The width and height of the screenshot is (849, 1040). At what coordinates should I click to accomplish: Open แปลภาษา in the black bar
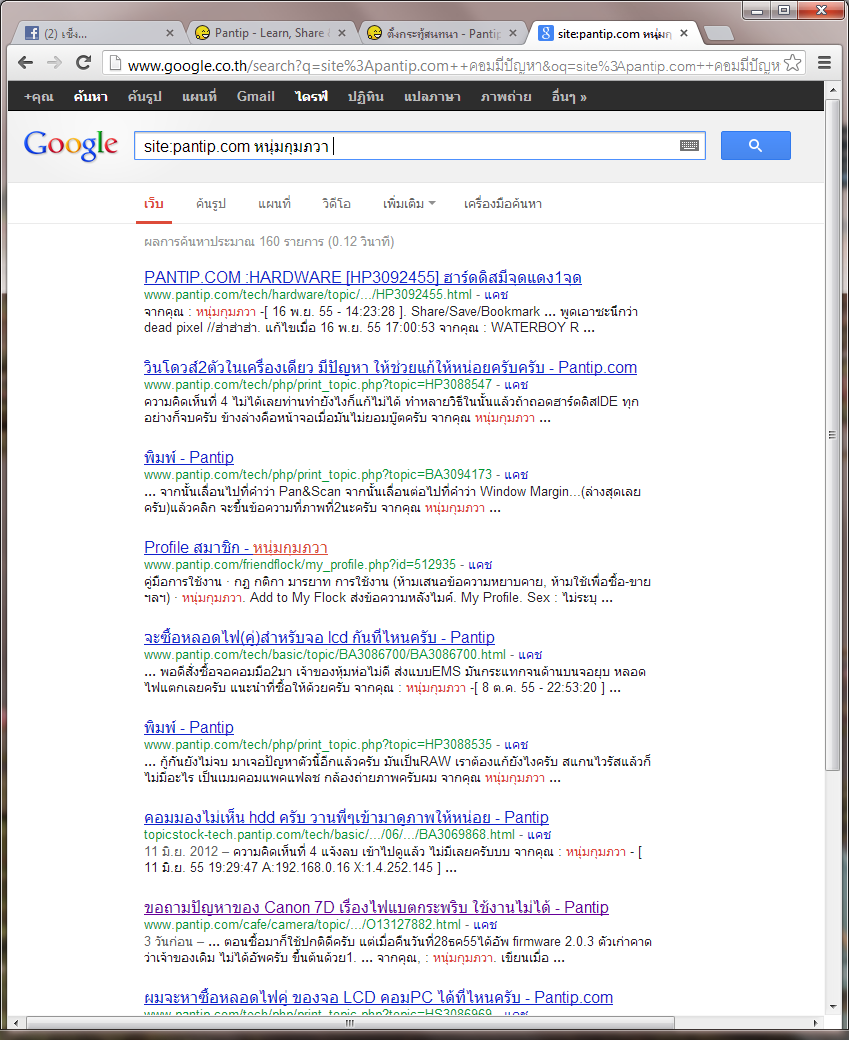pos(432,97)
